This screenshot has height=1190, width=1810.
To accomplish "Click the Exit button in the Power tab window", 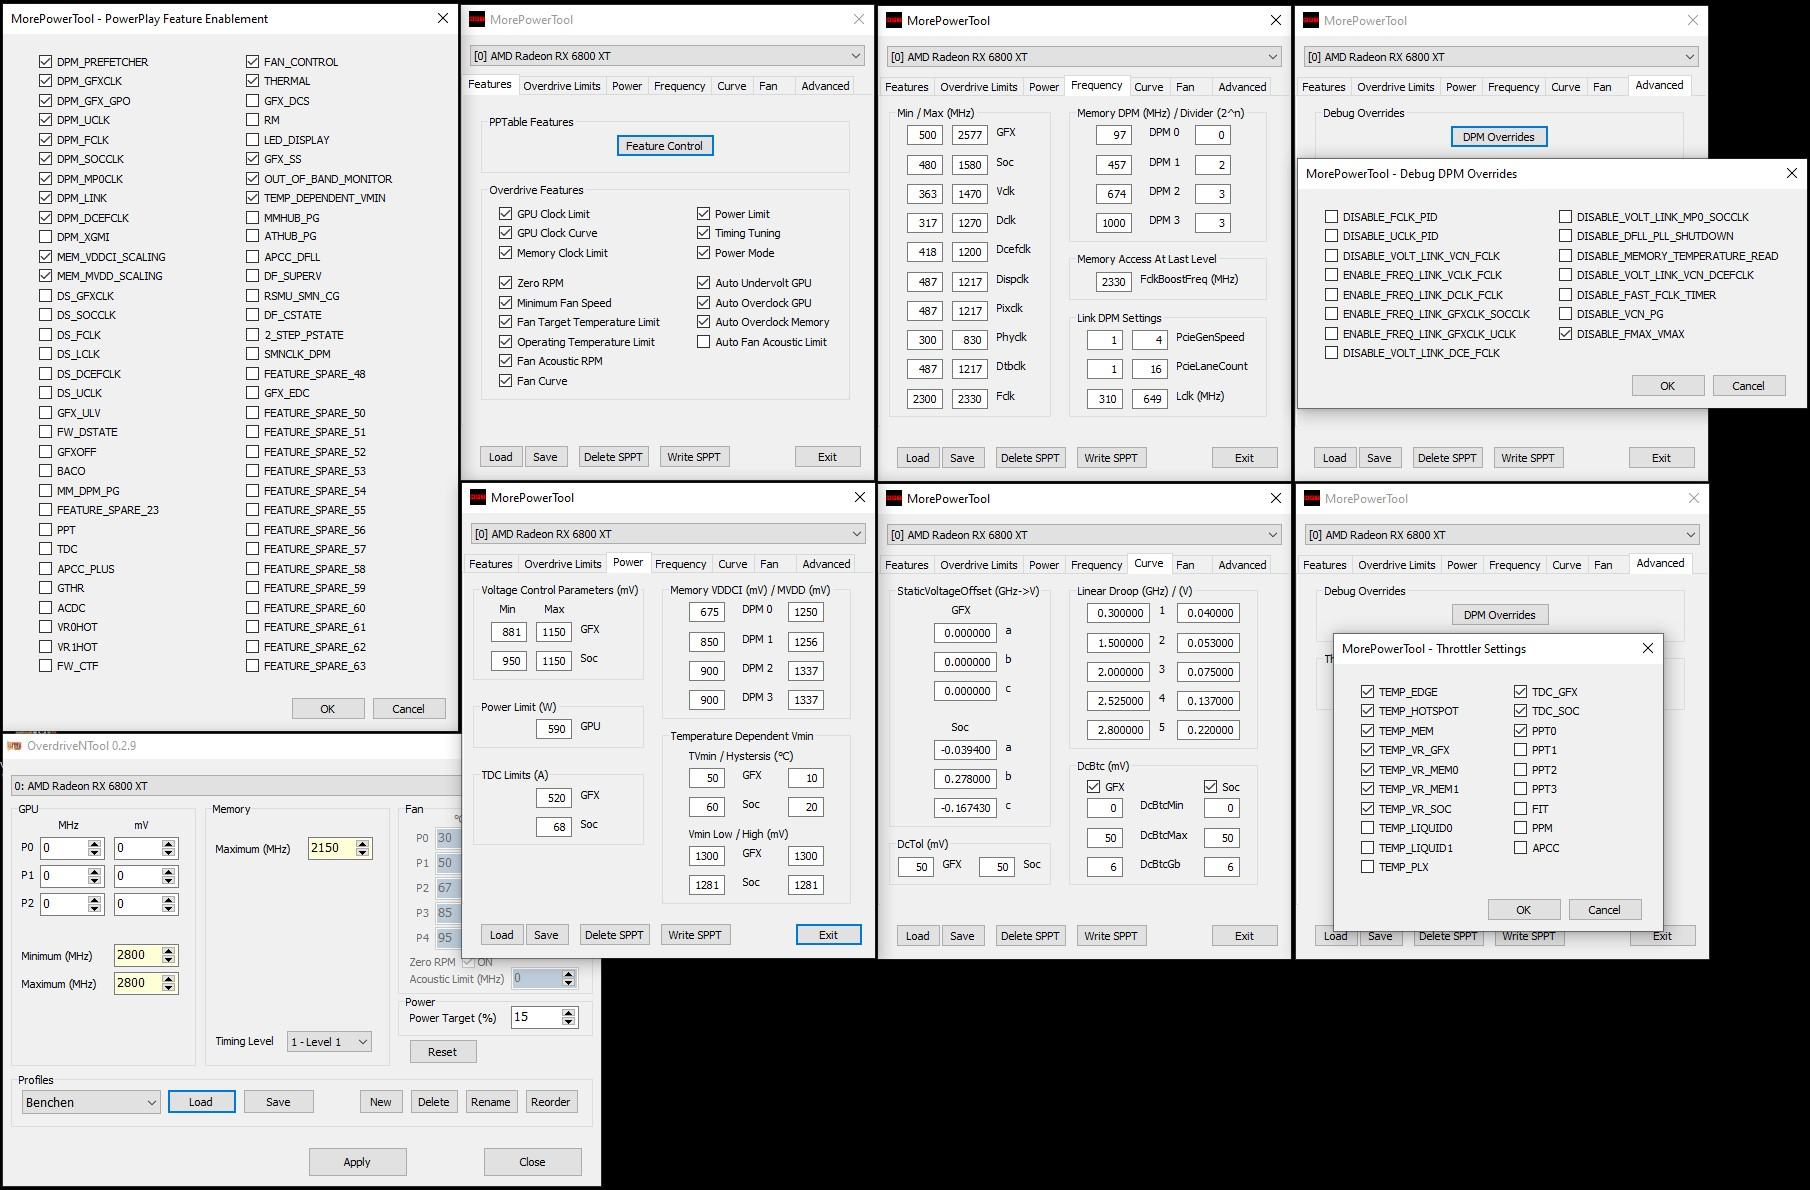I will [828, 935].
